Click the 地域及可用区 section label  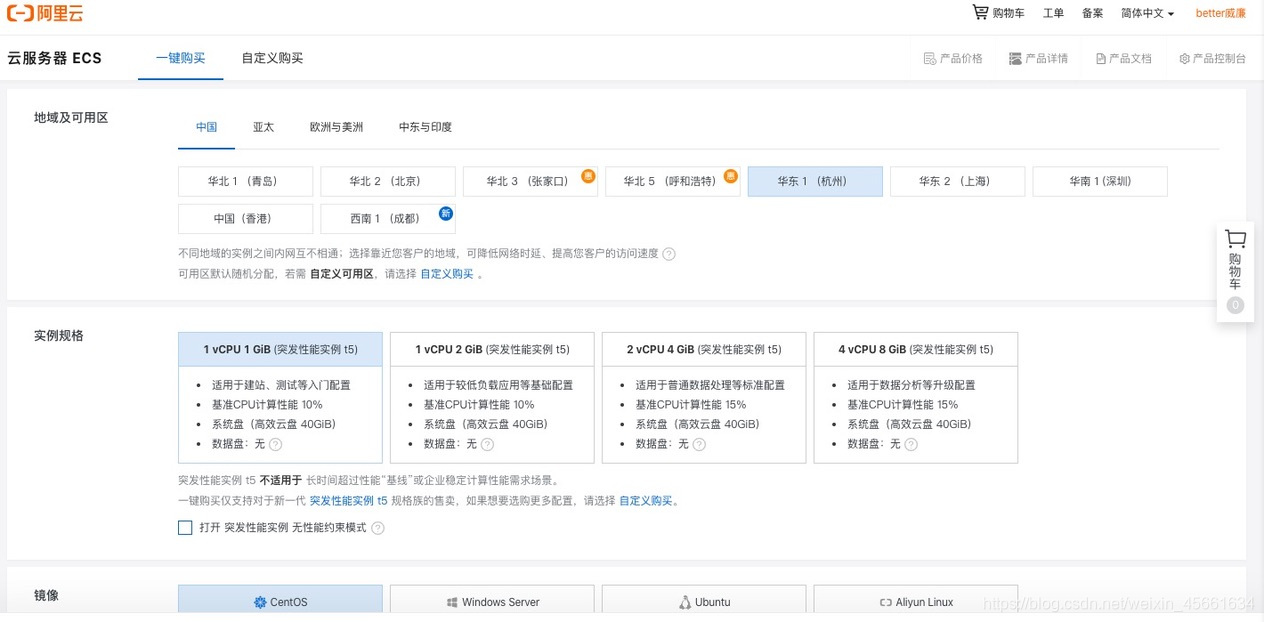tap(71, 117)
